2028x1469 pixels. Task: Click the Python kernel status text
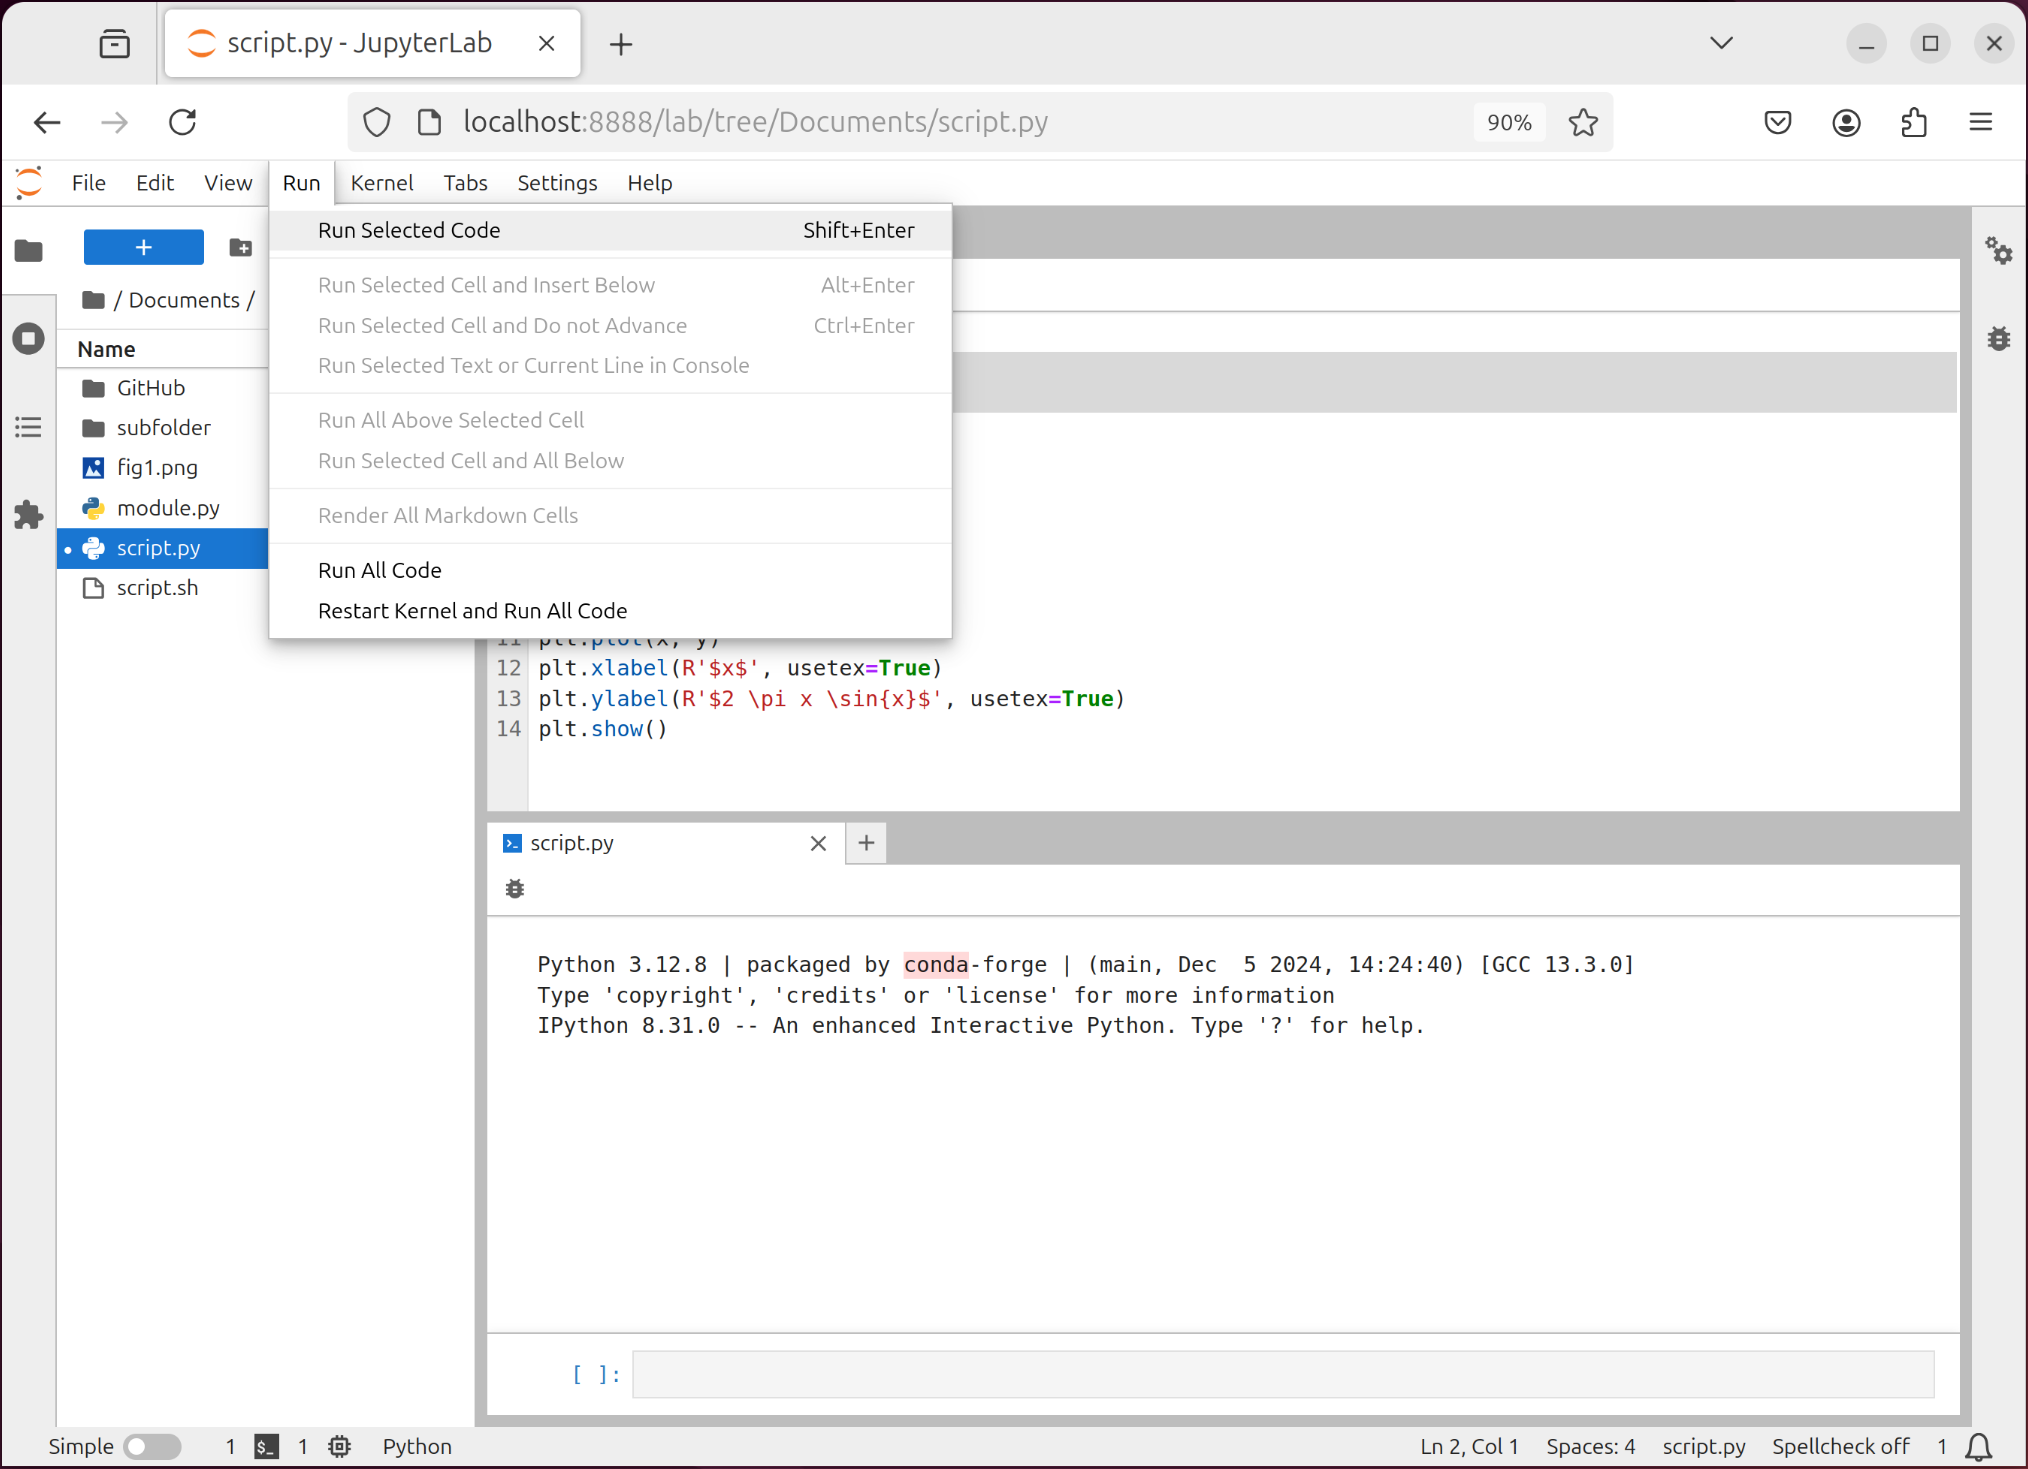tap(417, 1447)
